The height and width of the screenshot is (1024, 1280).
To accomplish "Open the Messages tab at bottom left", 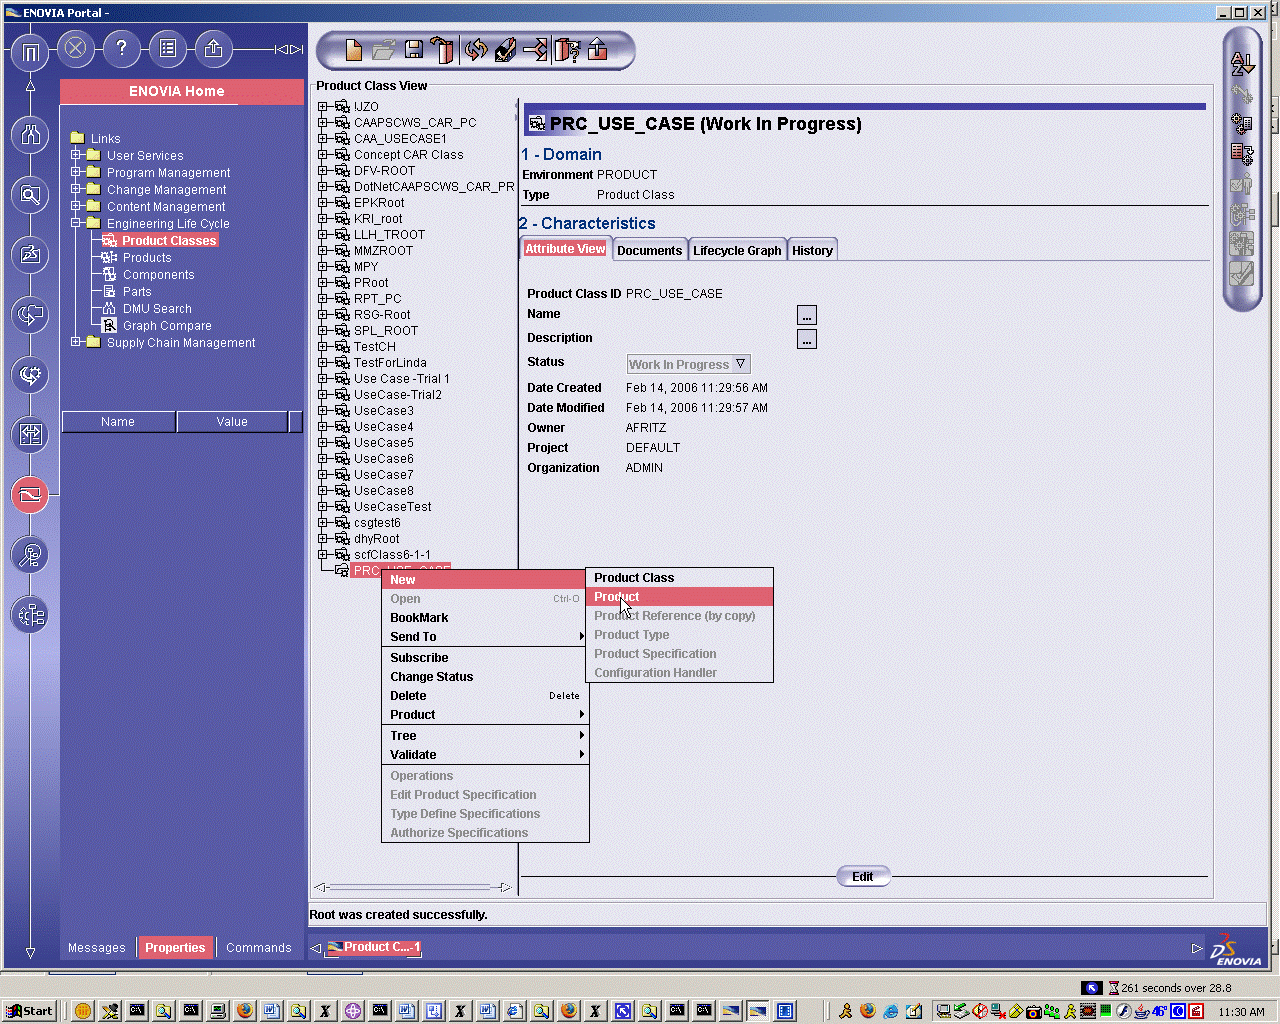I will click(x=97, y=948).
